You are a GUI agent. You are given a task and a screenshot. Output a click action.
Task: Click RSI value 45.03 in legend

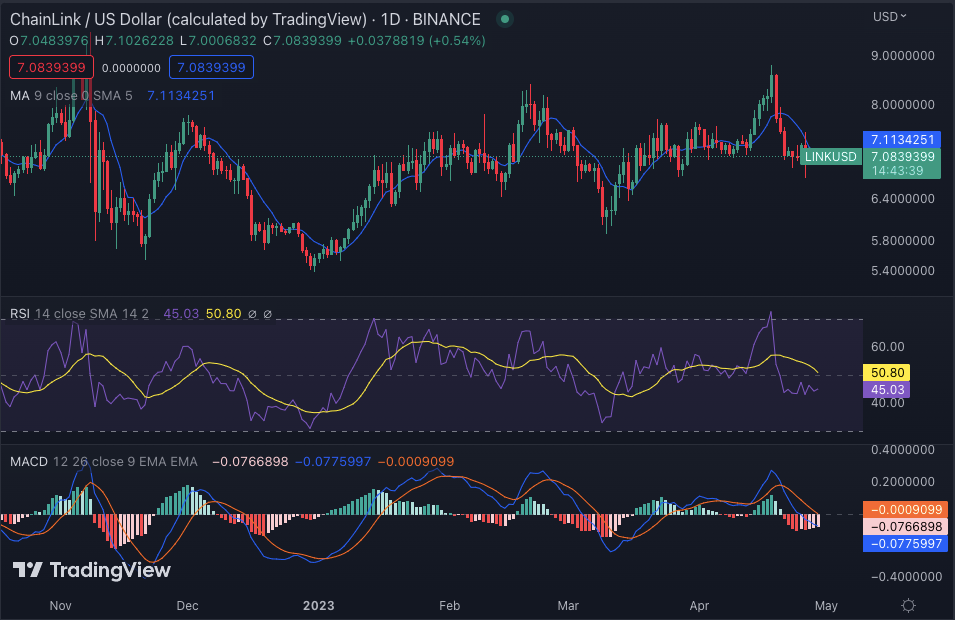tap(181, 314)
